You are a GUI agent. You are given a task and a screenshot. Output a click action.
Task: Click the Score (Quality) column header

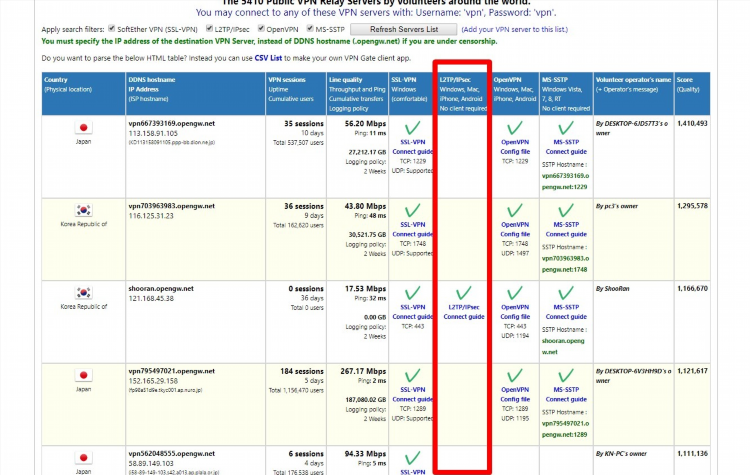click(x=692, y=94)
